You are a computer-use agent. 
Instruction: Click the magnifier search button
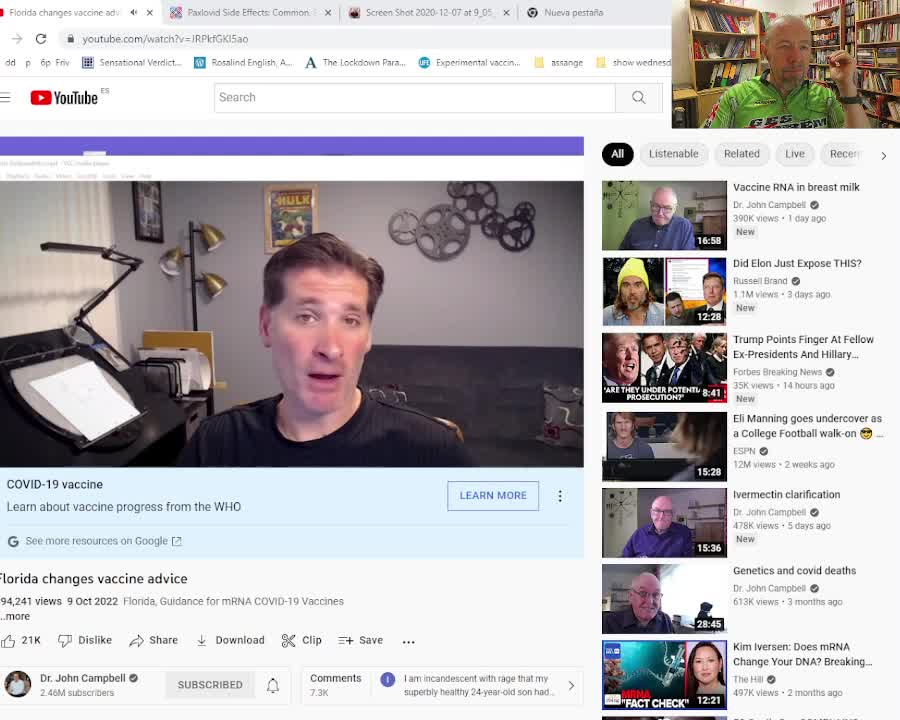(x=639, y=98)
